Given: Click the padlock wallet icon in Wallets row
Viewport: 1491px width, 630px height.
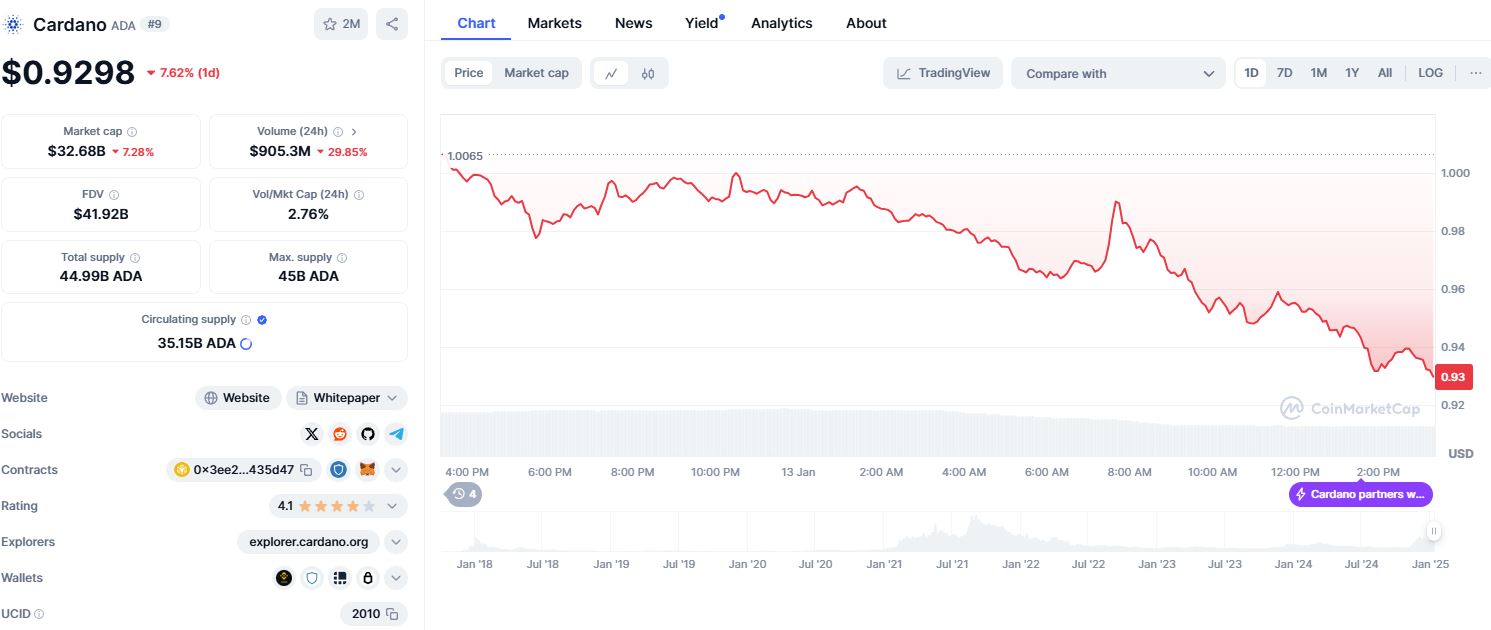Looking at the screenshot, I should [368, 578].
